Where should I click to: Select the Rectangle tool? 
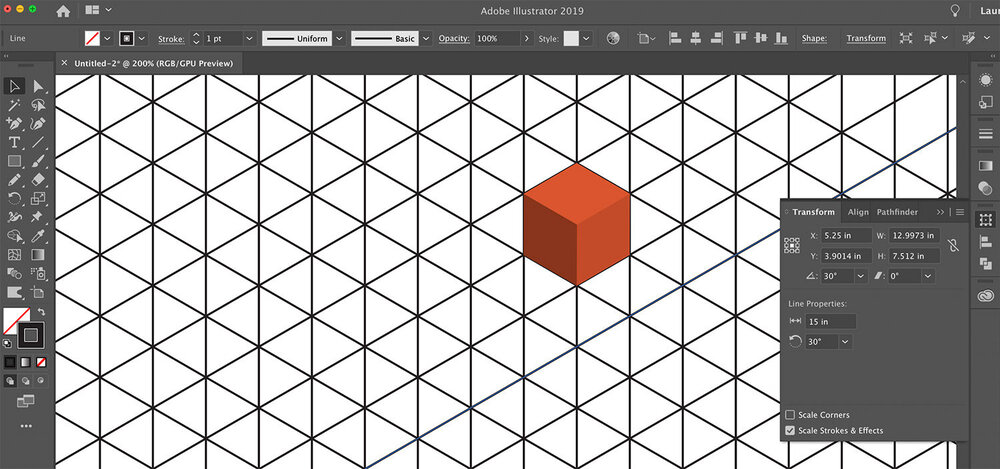(15, 161)
